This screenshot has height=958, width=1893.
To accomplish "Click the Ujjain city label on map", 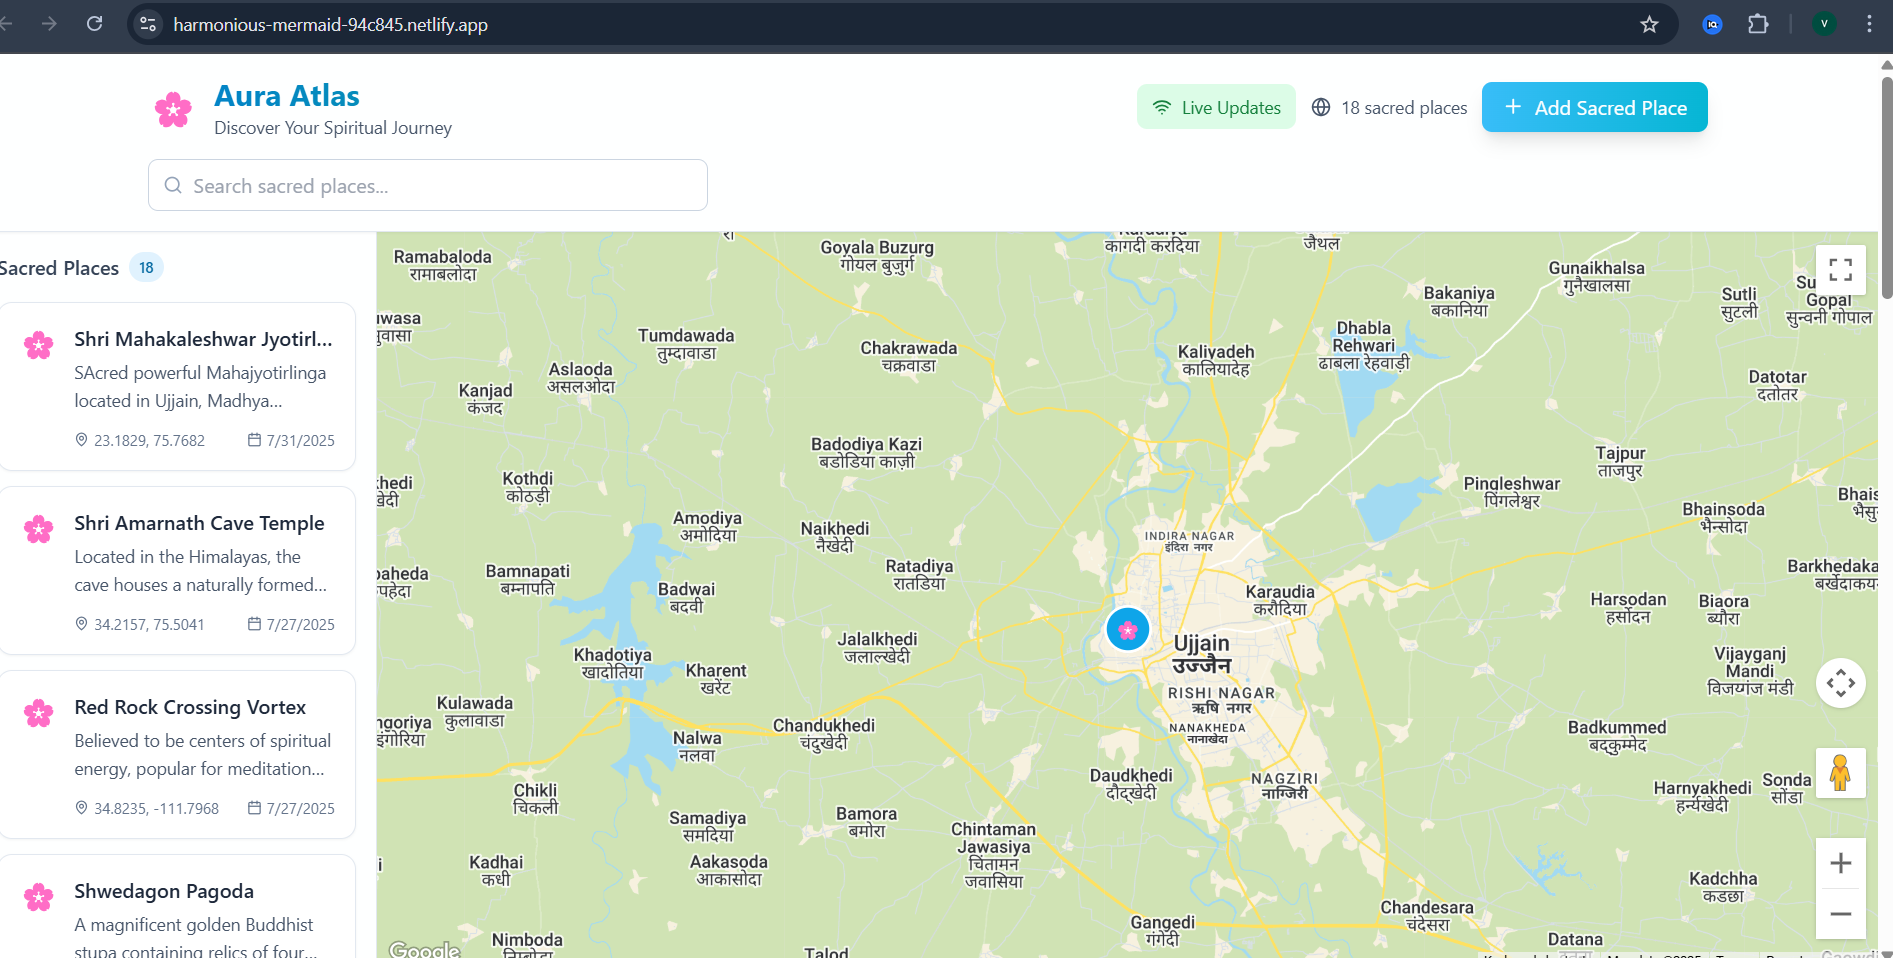I will point(1201,654).
